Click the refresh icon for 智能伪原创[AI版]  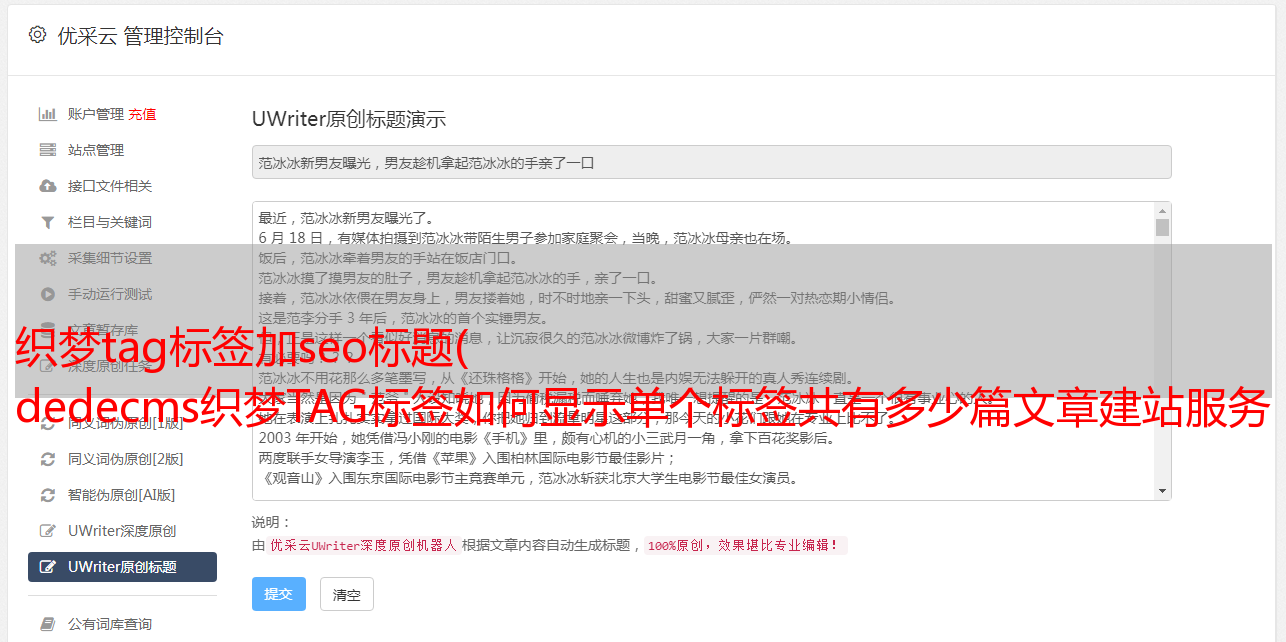click(x=47, y=495)
